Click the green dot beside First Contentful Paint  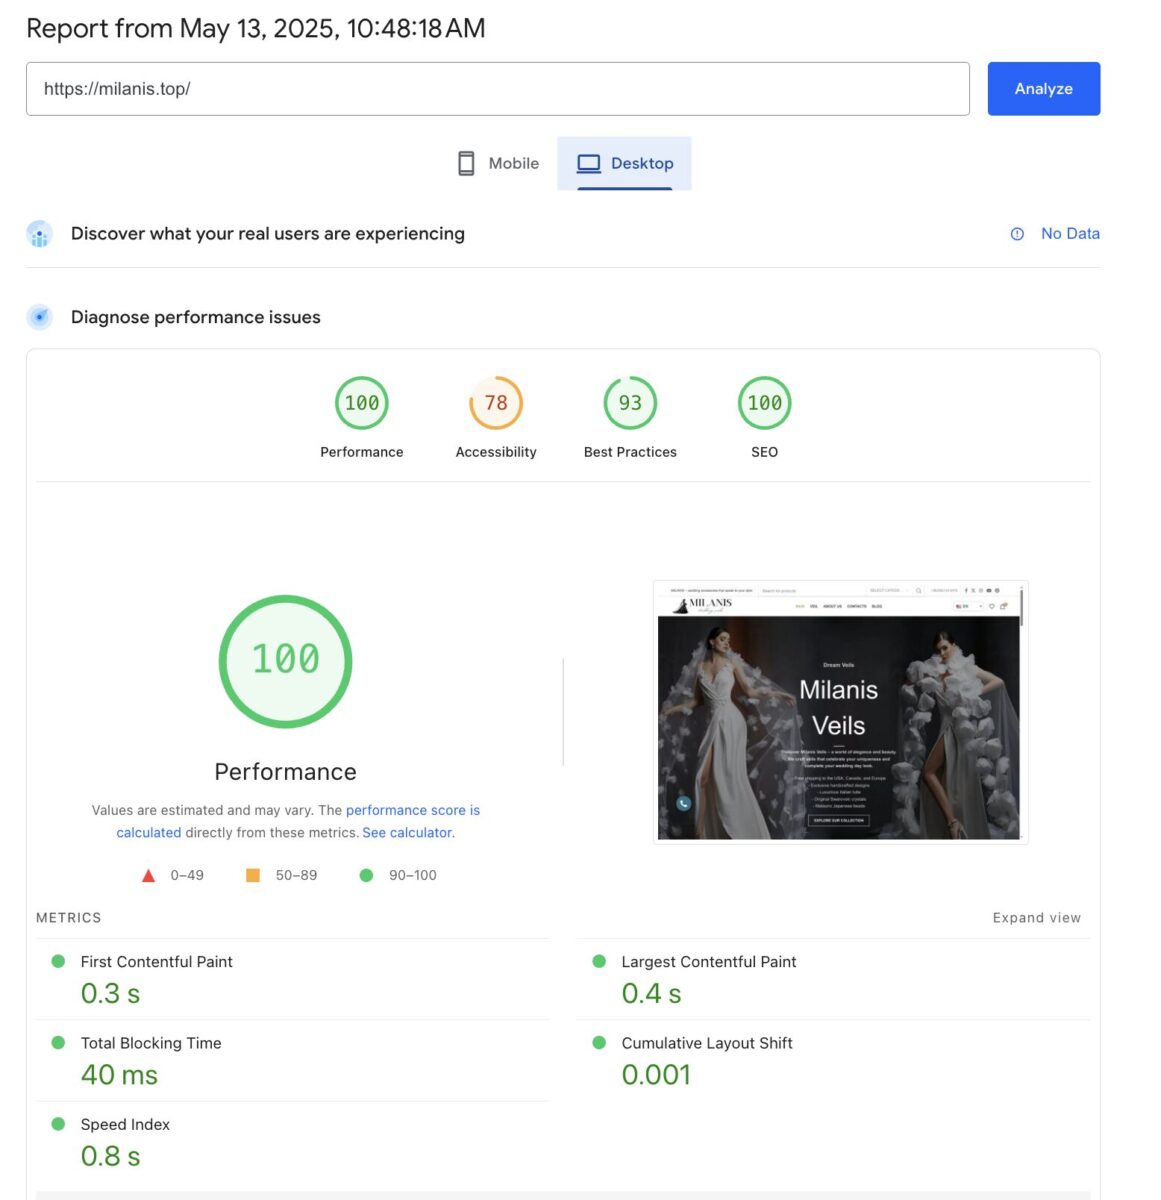click(x=58, y=961)
